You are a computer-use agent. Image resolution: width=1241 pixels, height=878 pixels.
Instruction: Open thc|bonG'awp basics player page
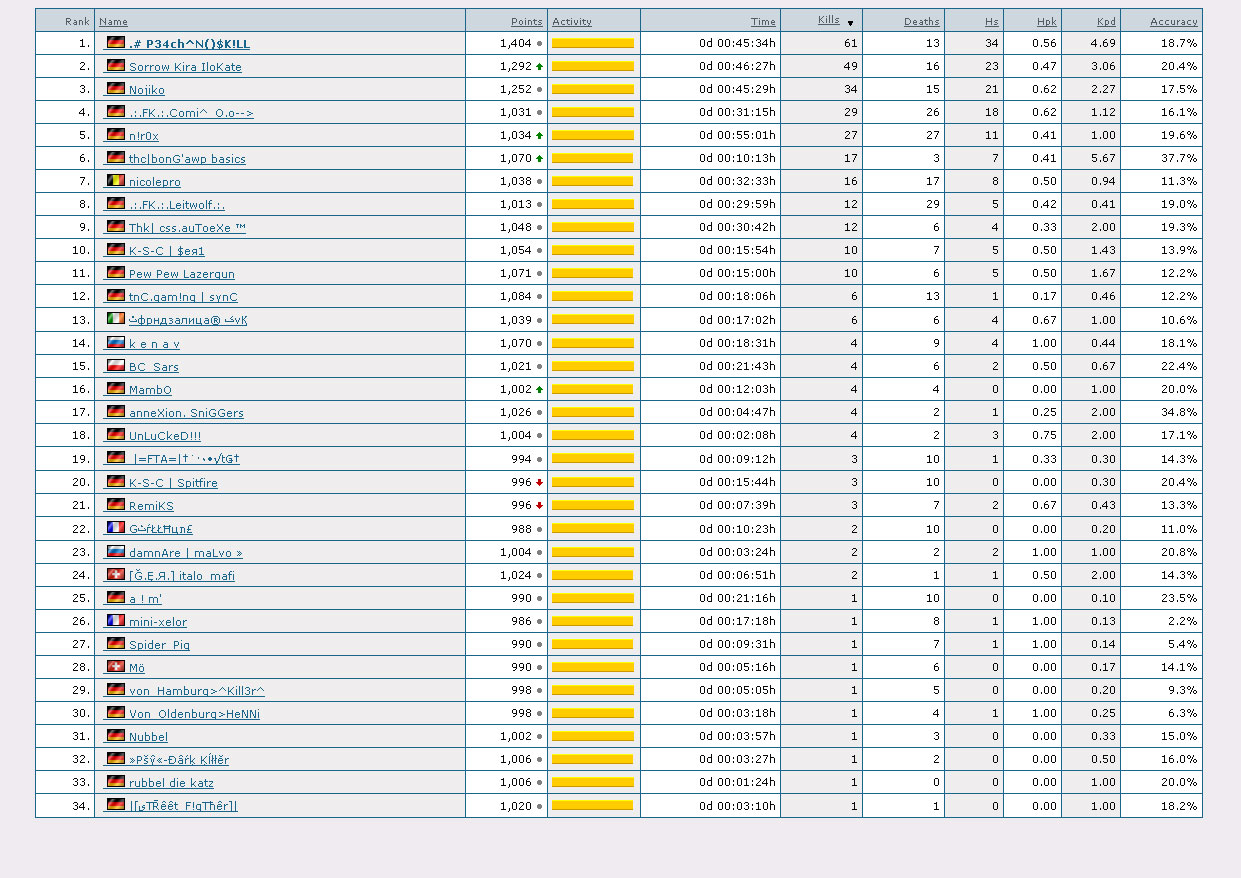[x=186, y=159]
